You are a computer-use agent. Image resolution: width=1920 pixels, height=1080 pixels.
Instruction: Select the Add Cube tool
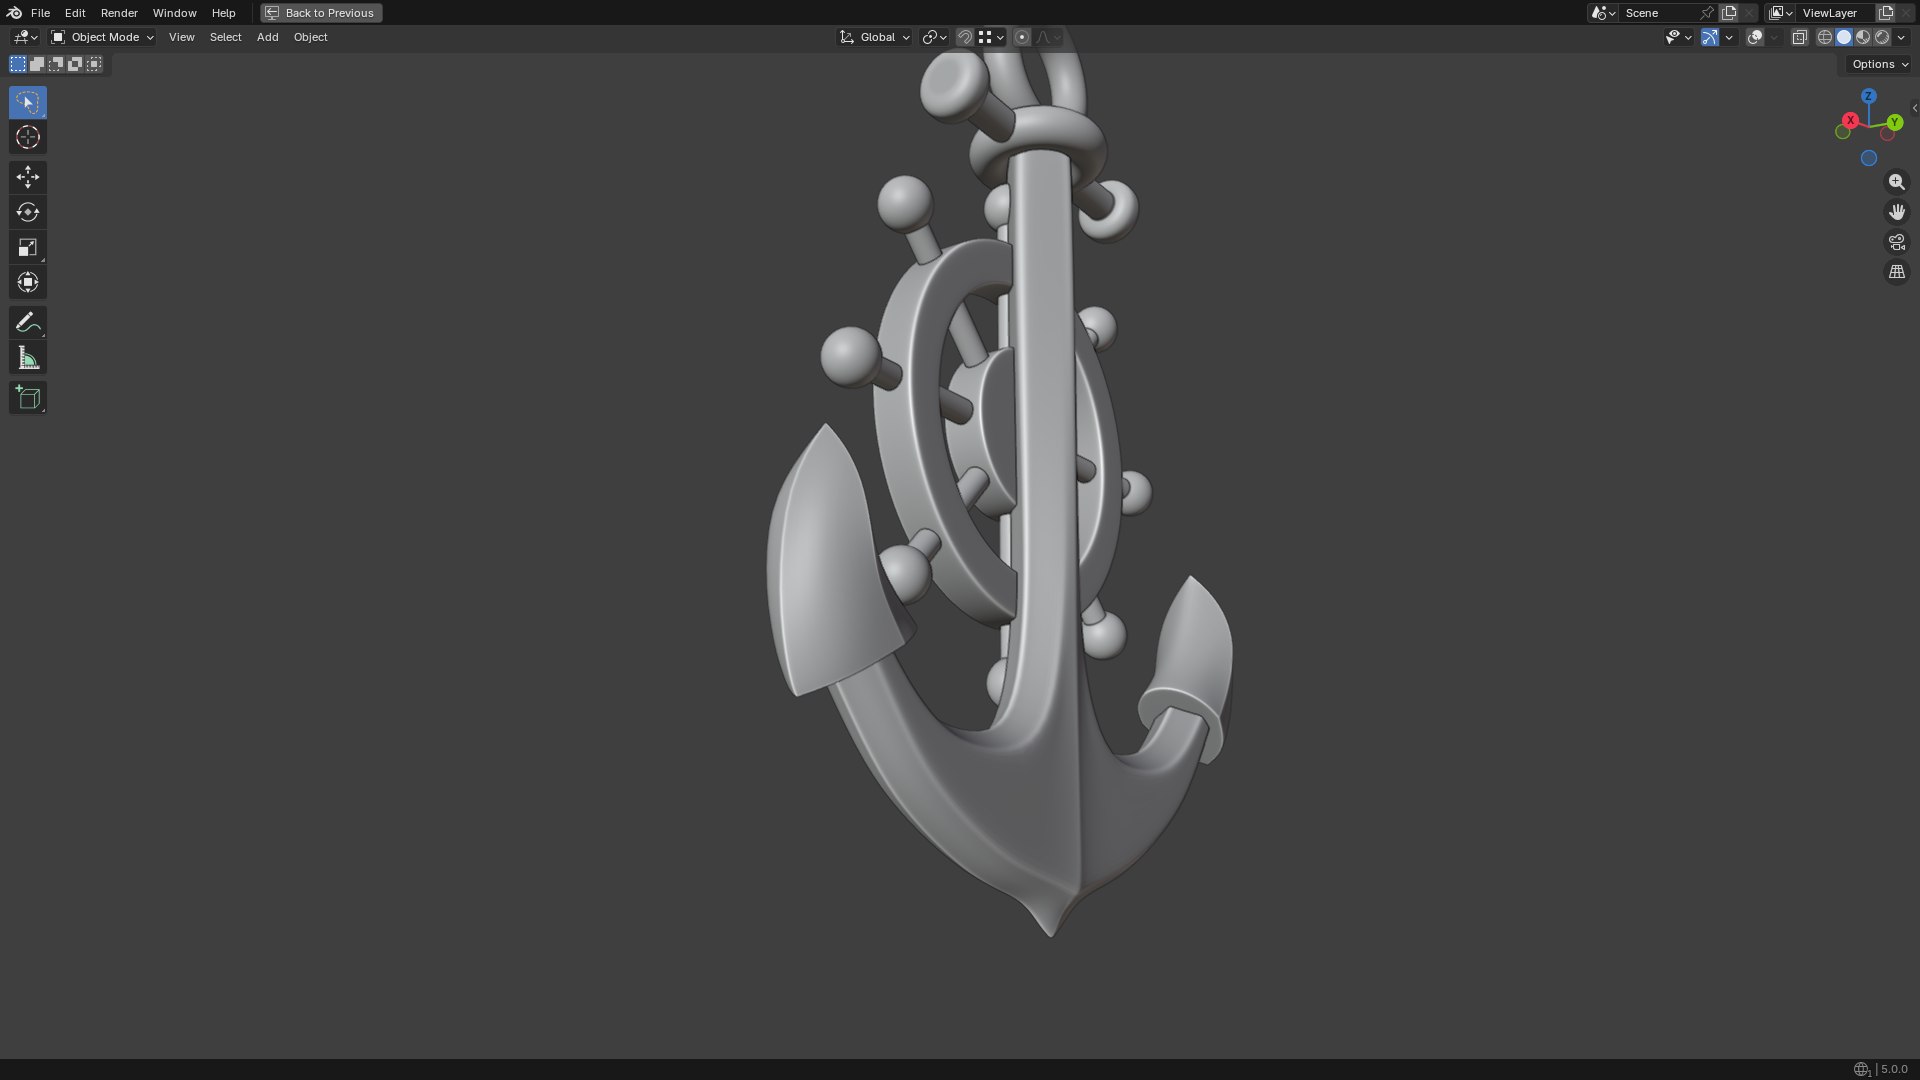coord(28,397)
